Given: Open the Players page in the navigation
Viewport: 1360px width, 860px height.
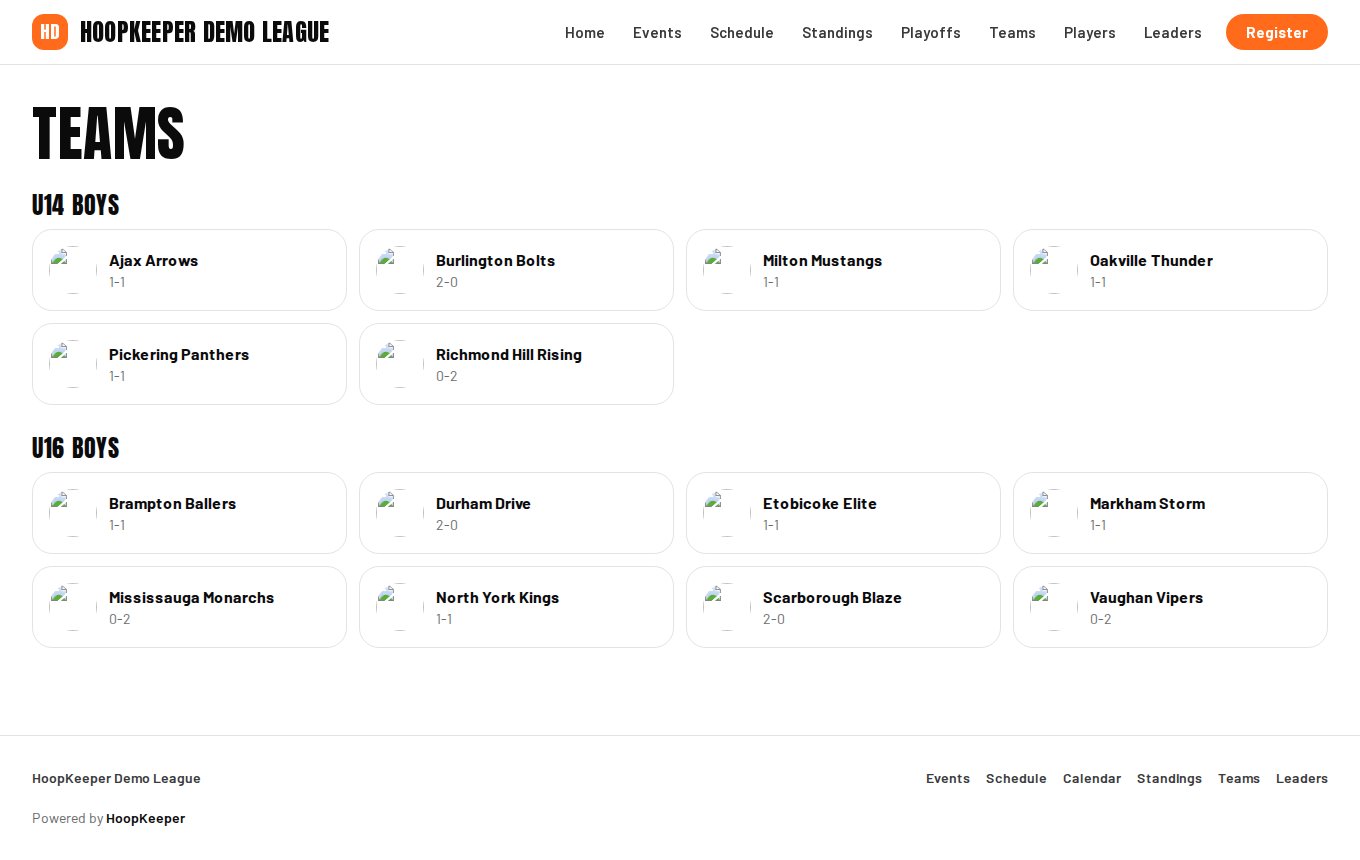Looking at the screenshot, I should (x=1090, y=32).
